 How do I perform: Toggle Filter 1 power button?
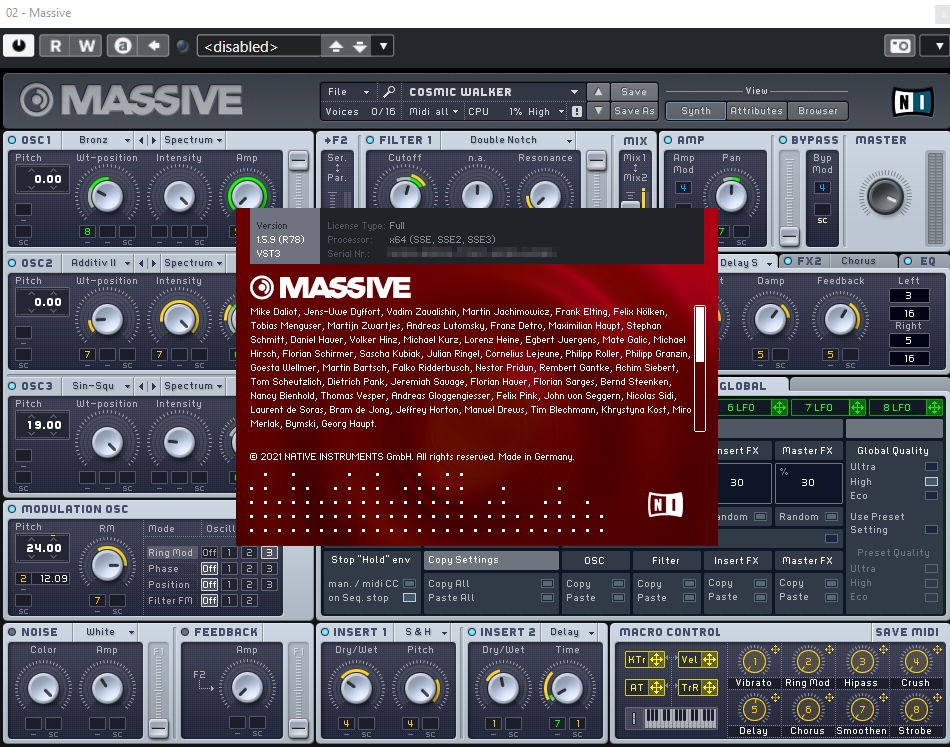tap(370, 140)
